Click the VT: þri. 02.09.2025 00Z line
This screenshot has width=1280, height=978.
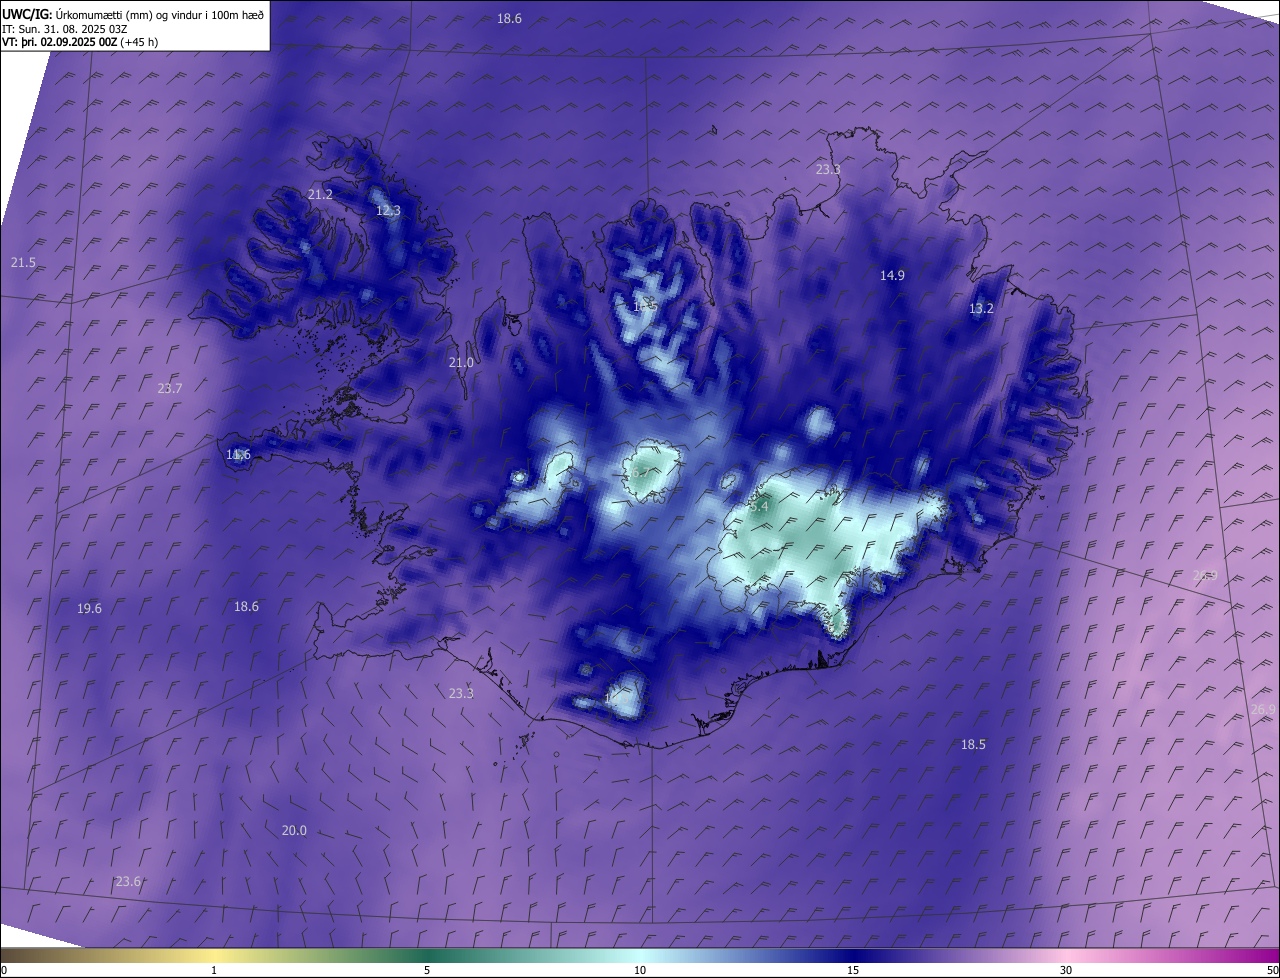[80, 42]
